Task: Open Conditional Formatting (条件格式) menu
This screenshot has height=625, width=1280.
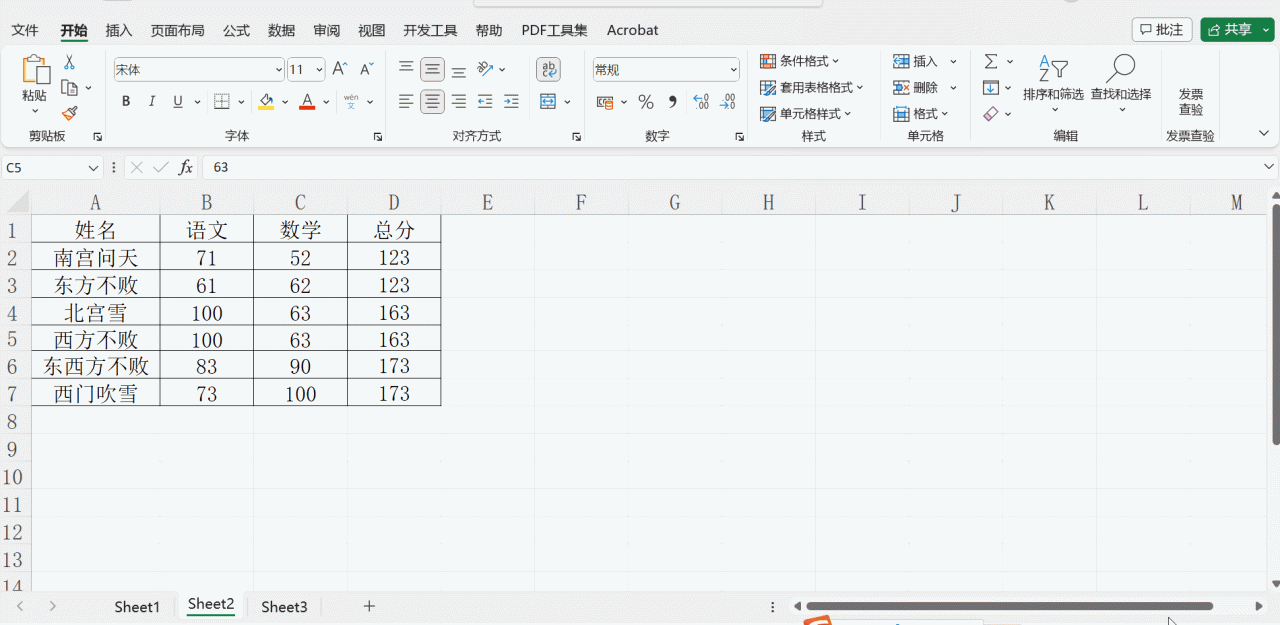Action: (800, 62)
